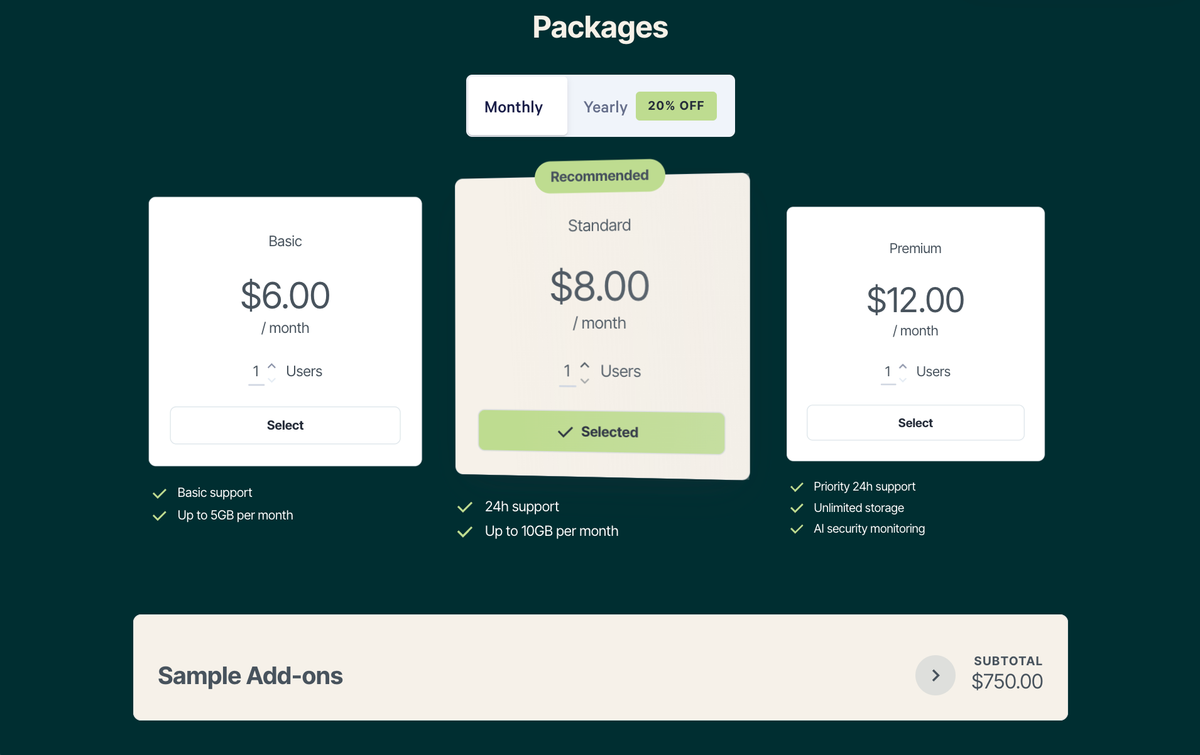
Task: Decrease Basic plan users with down arrow
Action: click(272, 379)
